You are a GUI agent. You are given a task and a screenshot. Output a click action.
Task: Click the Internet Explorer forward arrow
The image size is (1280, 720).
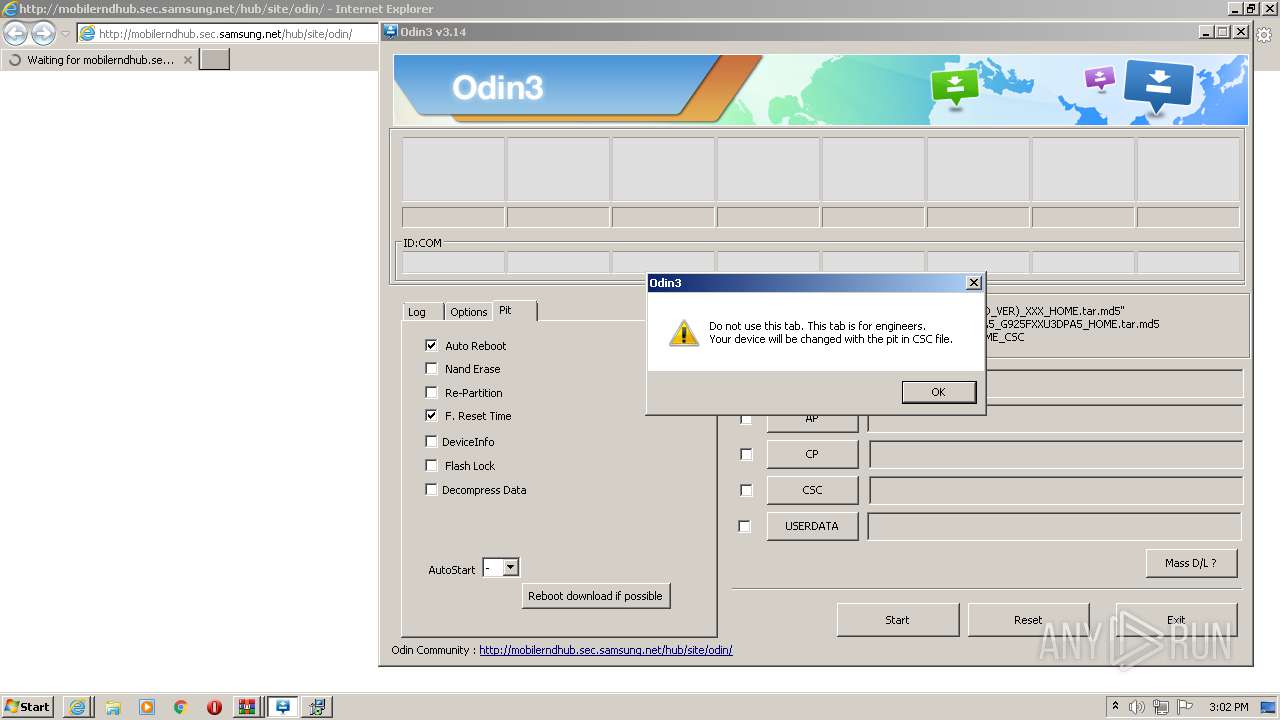[x=43, y=33]
